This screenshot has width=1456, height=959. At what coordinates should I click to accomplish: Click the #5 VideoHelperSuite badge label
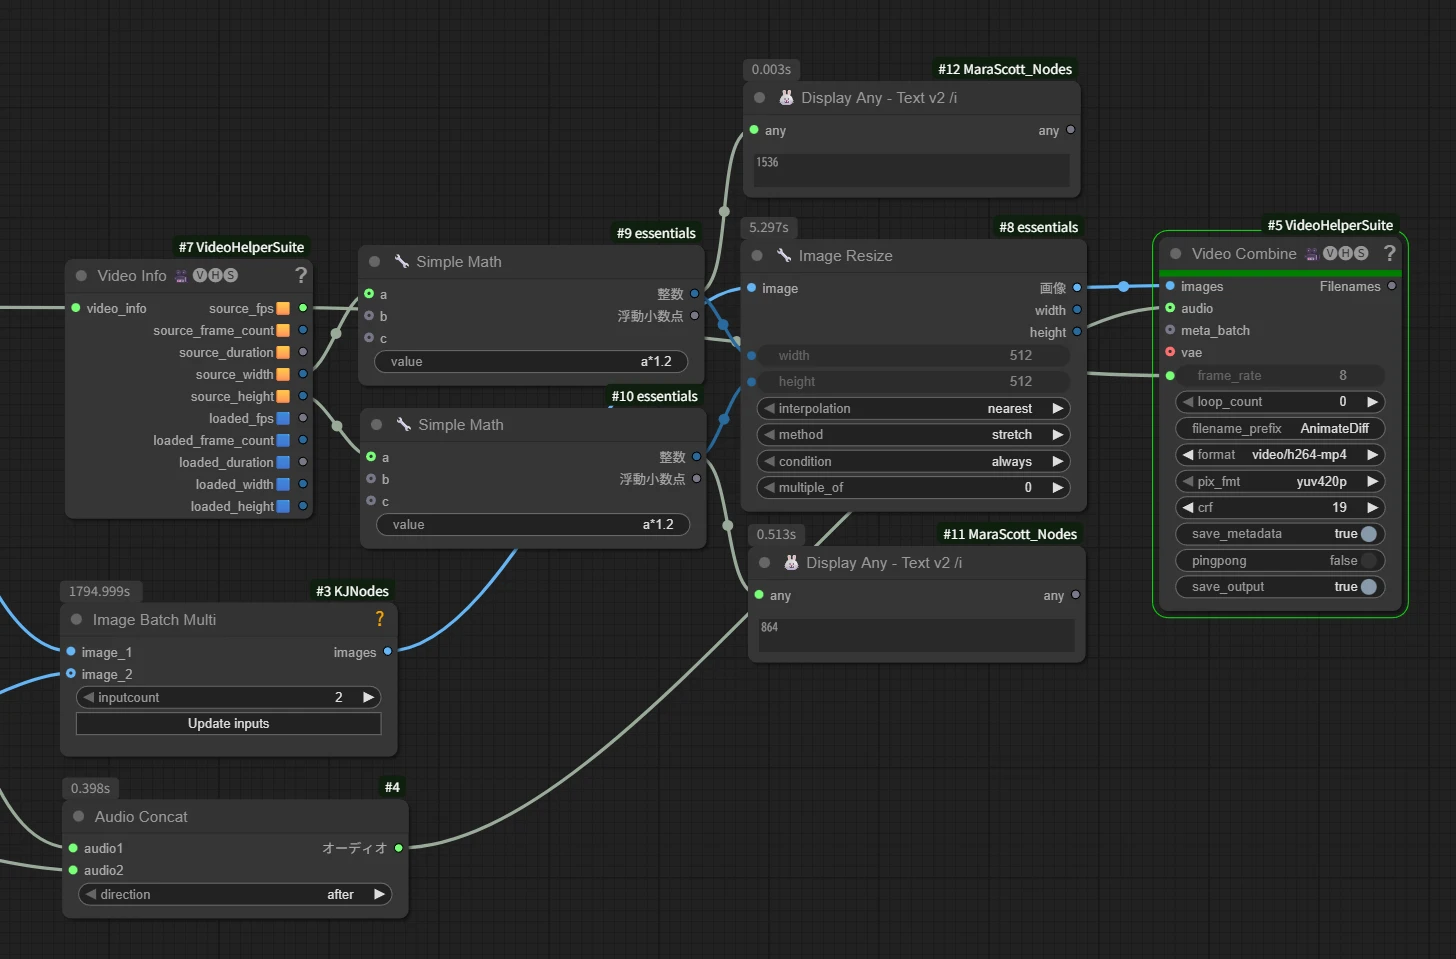point(1329,225)
